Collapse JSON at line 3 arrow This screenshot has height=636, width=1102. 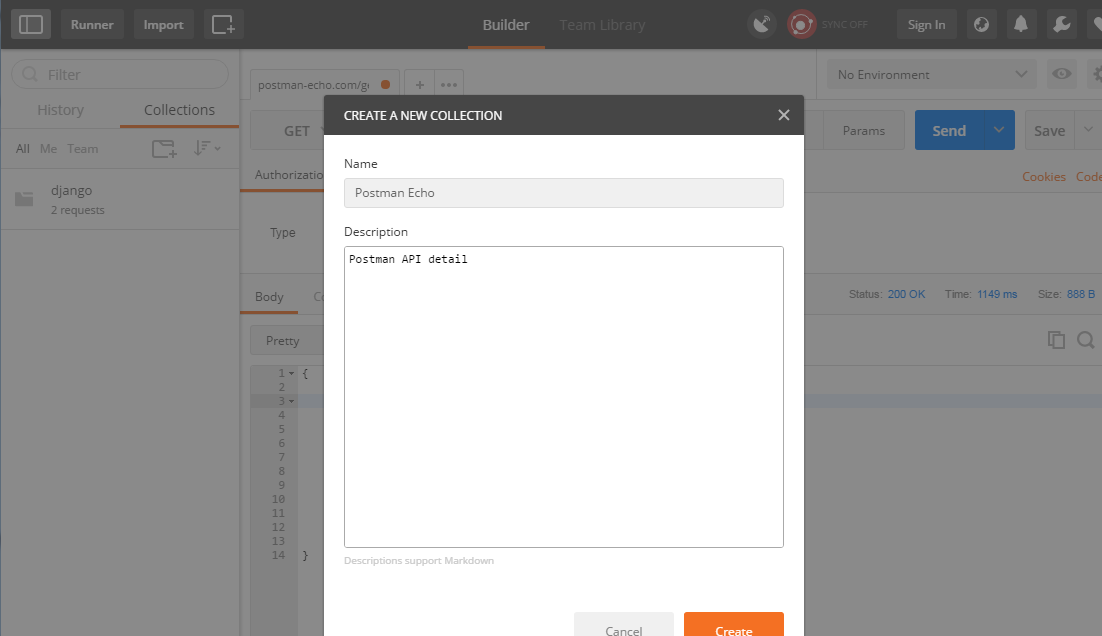[292, 401]
